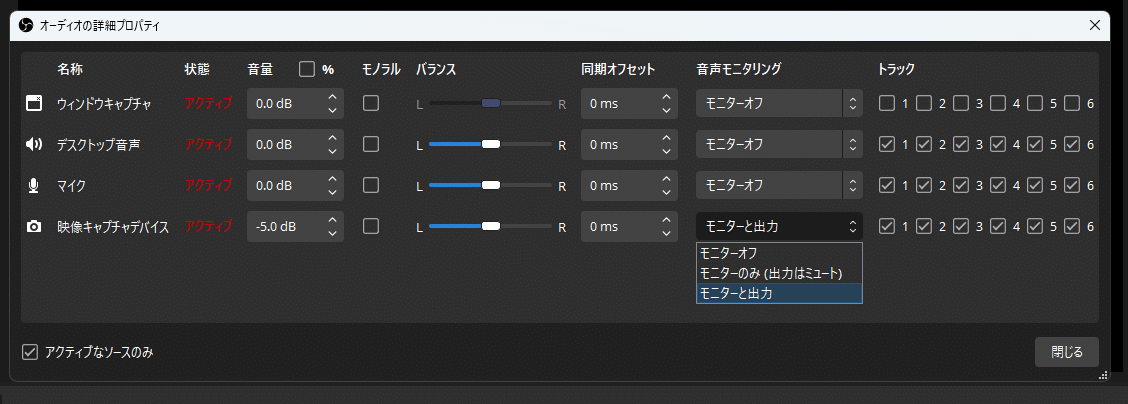1128x404 pixels.
Task: Enable mono for デスクトップ音声
Action: point(370,144)
